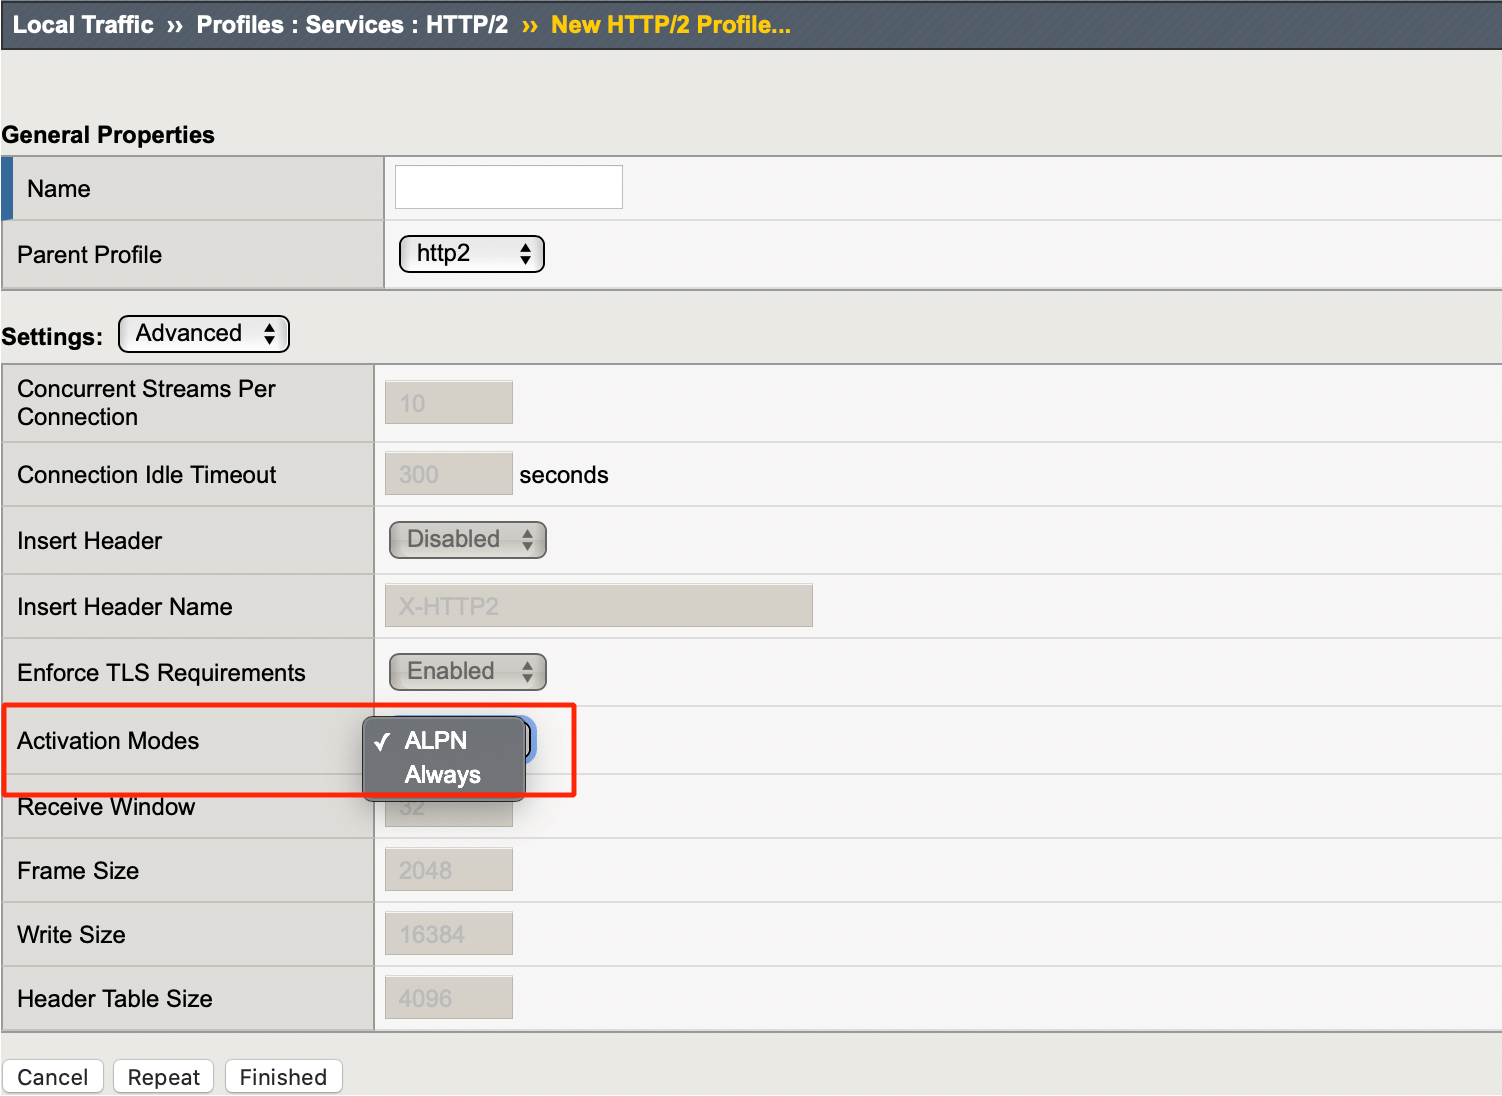Click the Finished button

point(283,1077)
